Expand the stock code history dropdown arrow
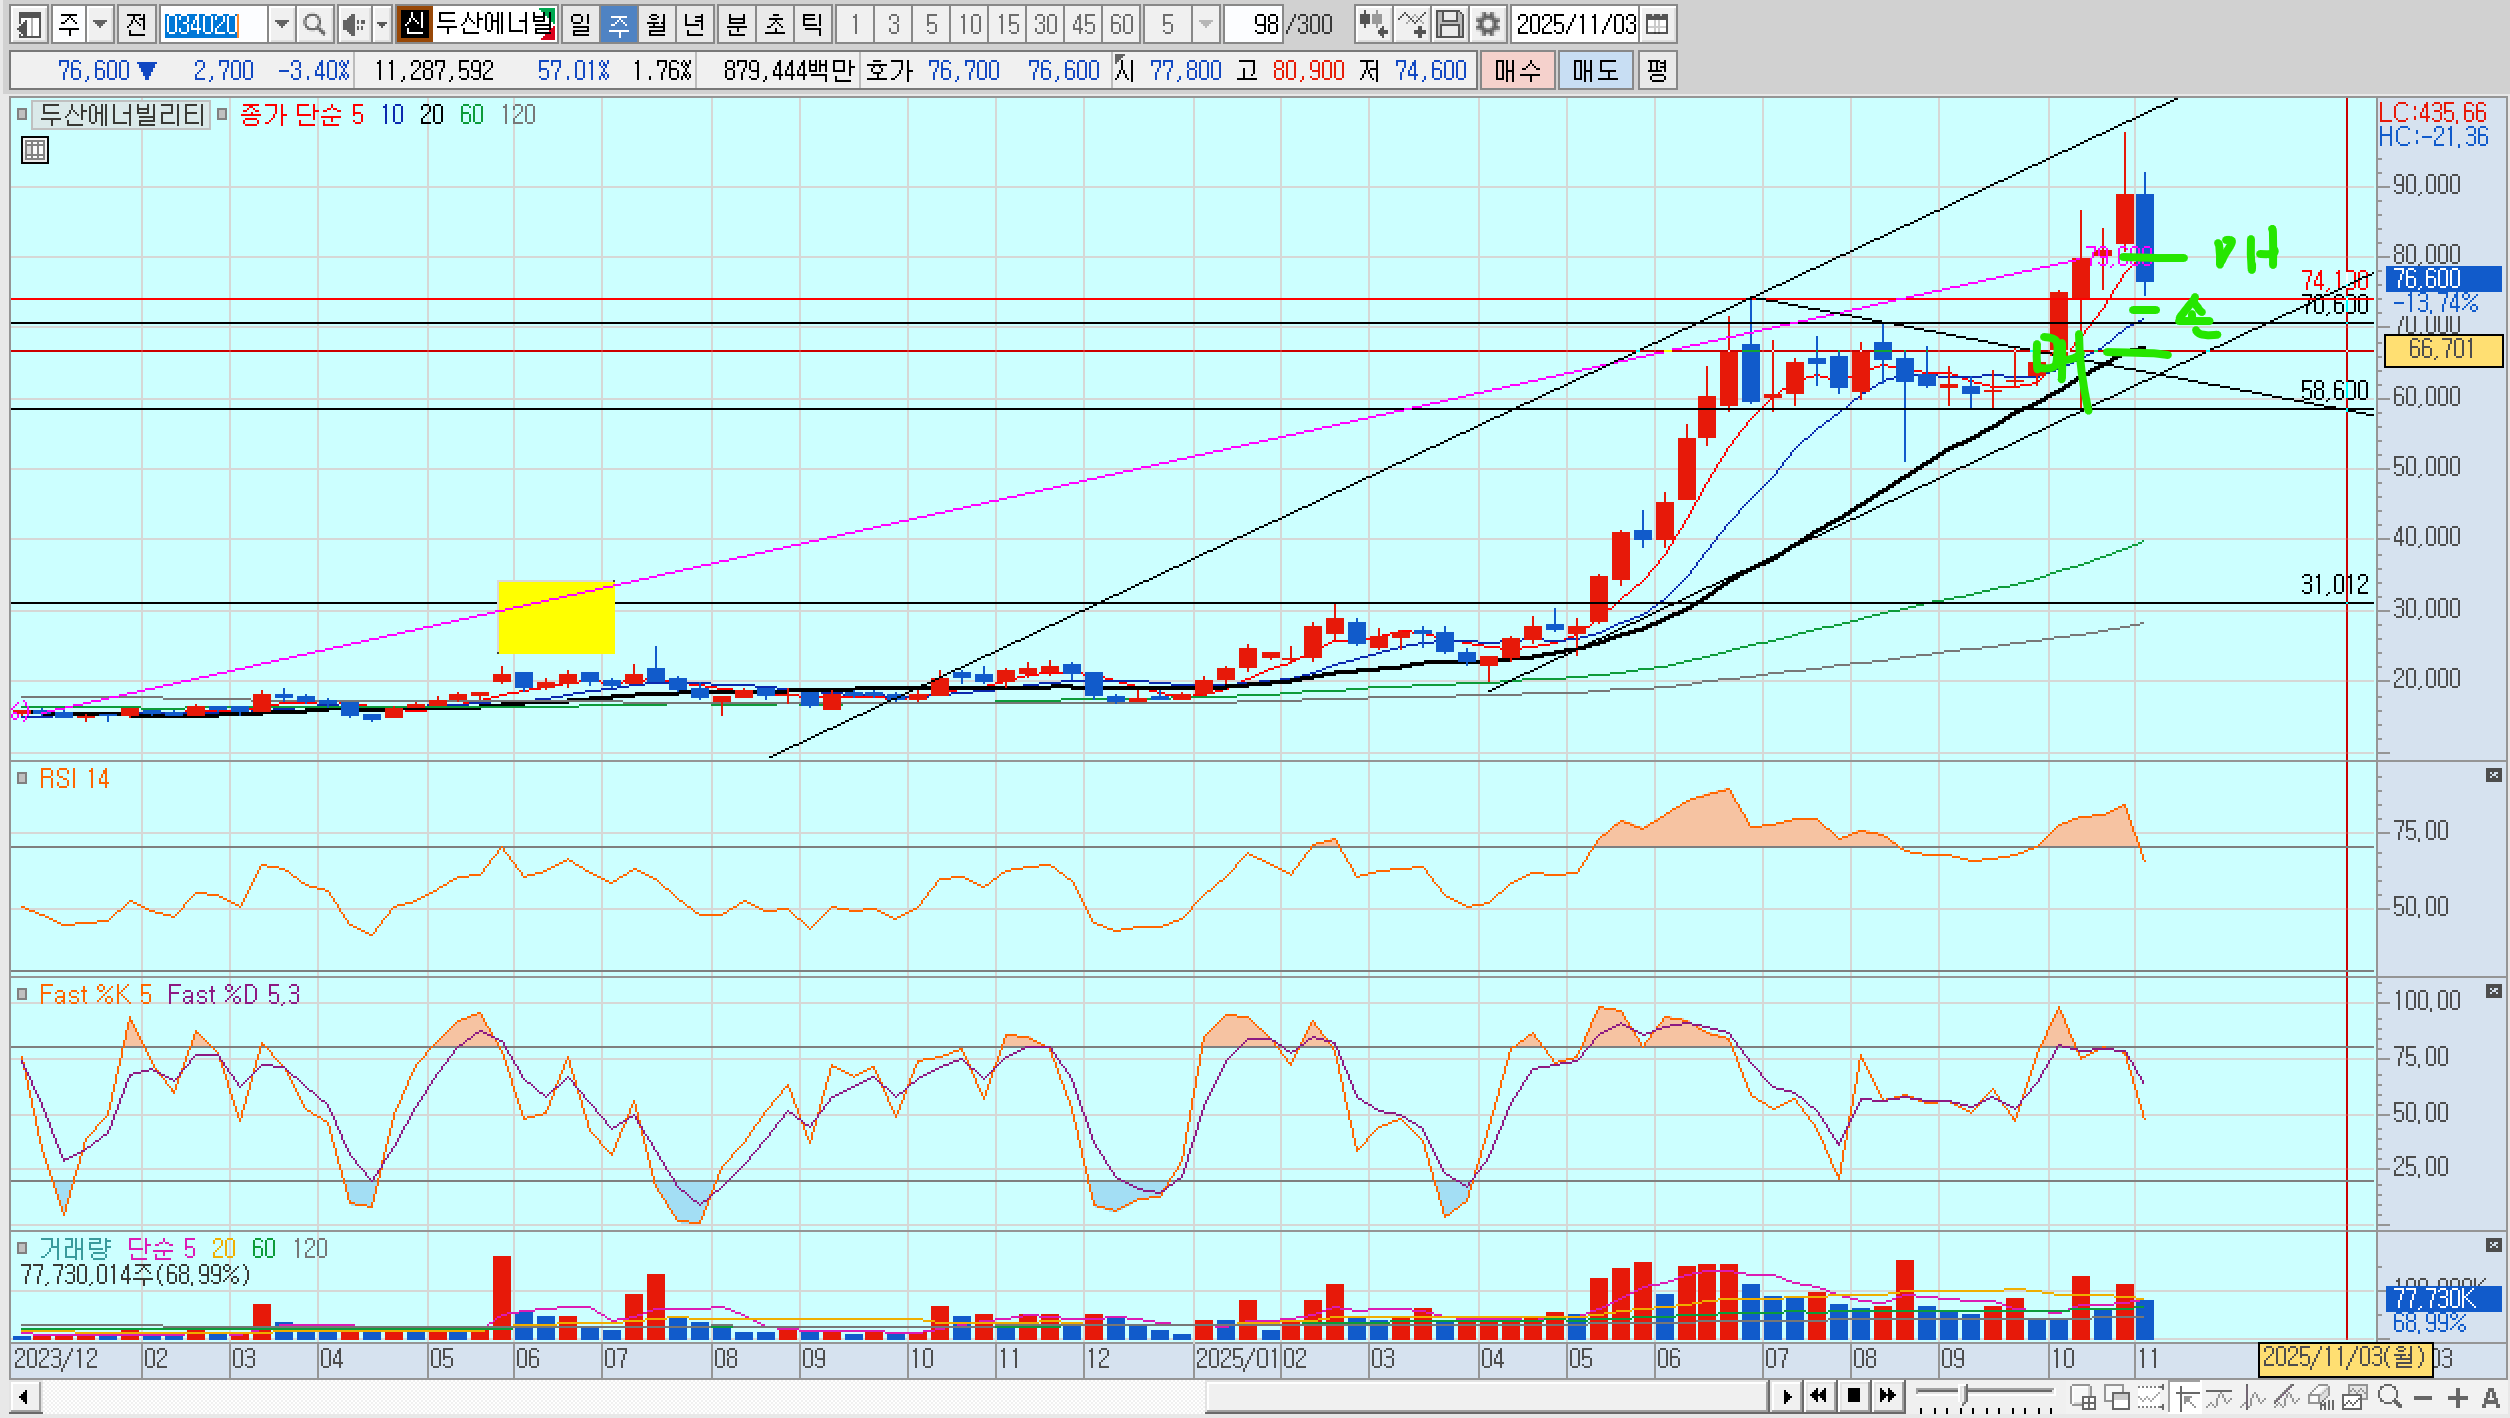 pos(282,24)
